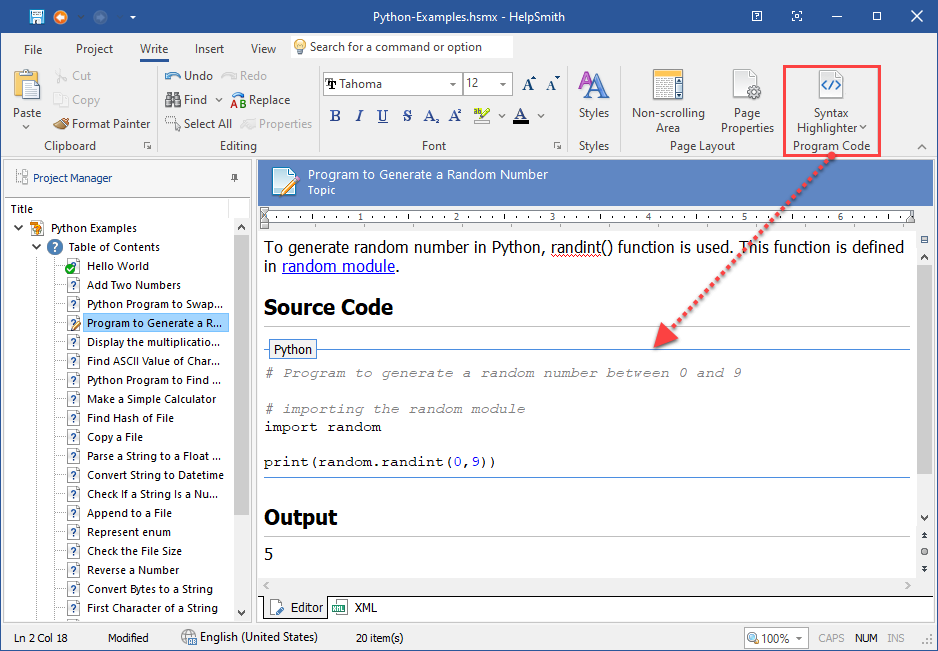Click the Undo button
This screenshot has height=651, width=938.
[x=189, y=76]
